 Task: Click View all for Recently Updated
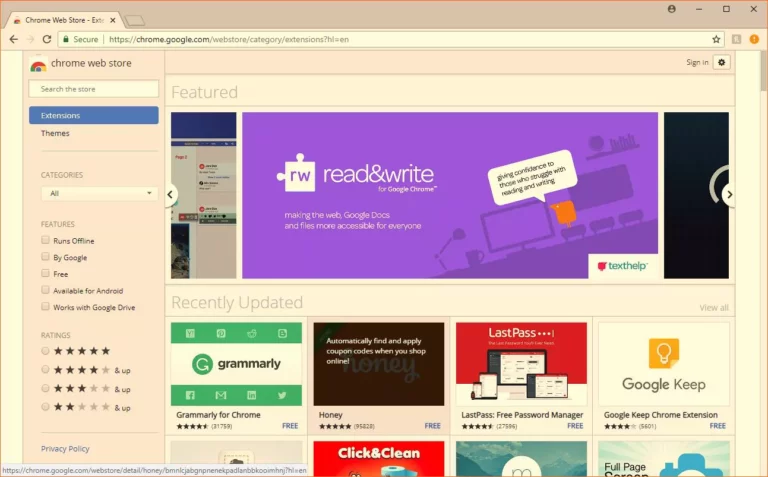click(x=714, y=308)
